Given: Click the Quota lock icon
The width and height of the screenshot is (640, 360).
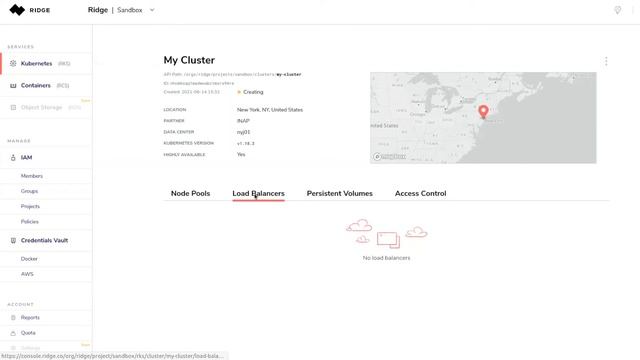Looking at the screenshot, I should [13, 333].
